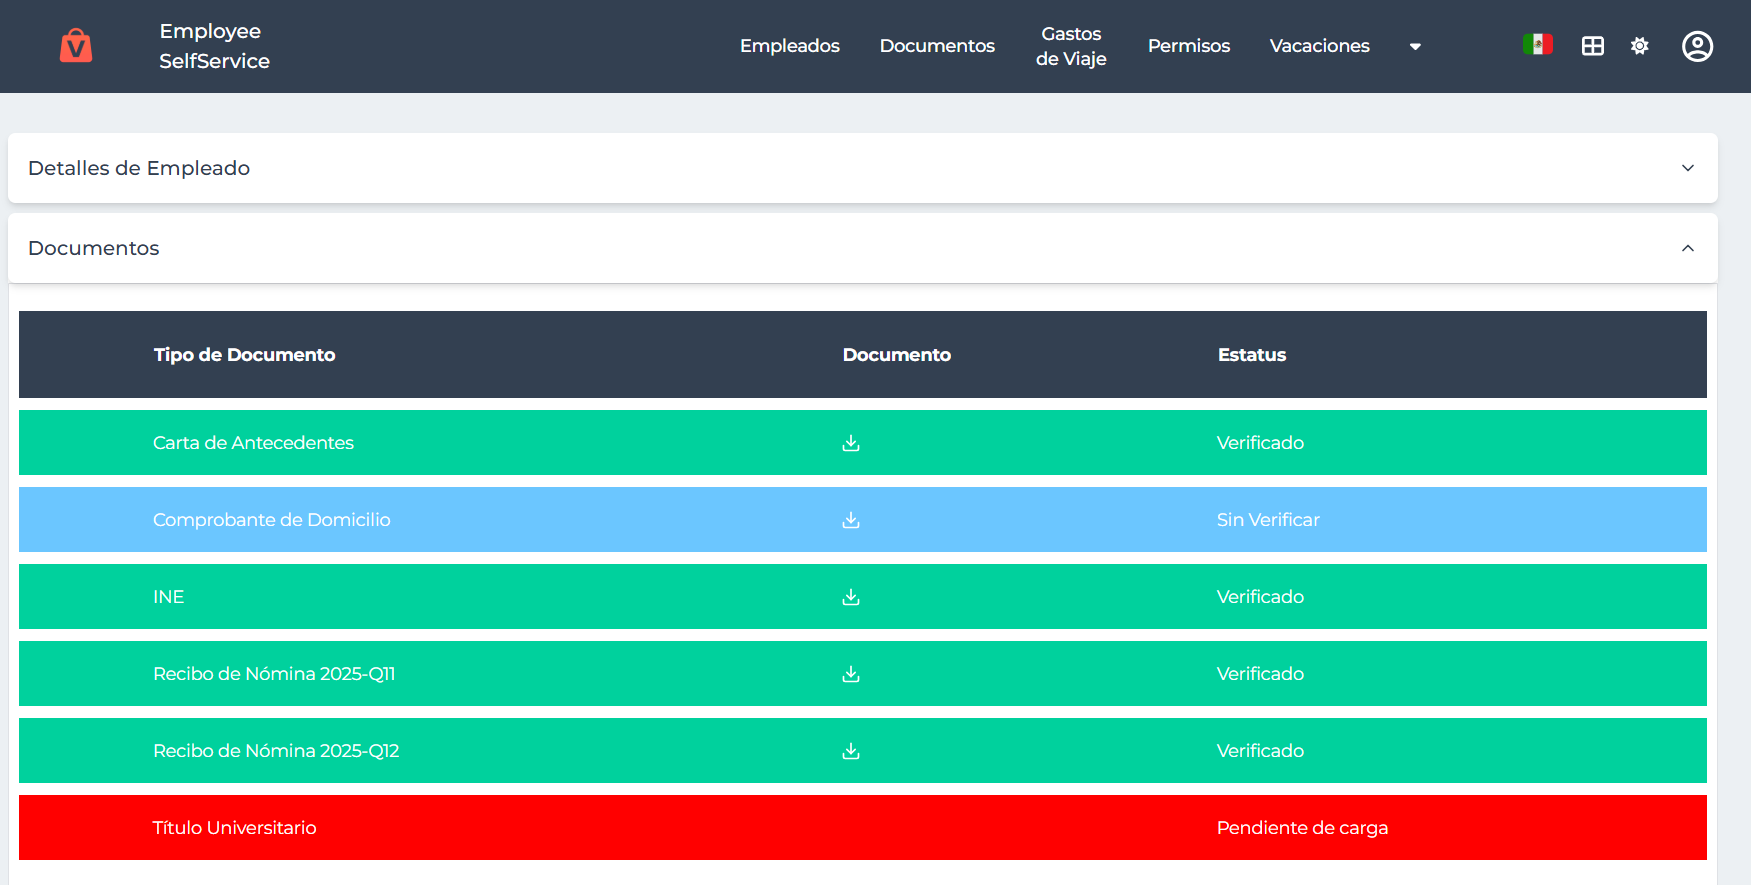This screenshot has width=1751, height=885.
Task: Click the Vacaciones navigation link
Action: pos(1319,46)
